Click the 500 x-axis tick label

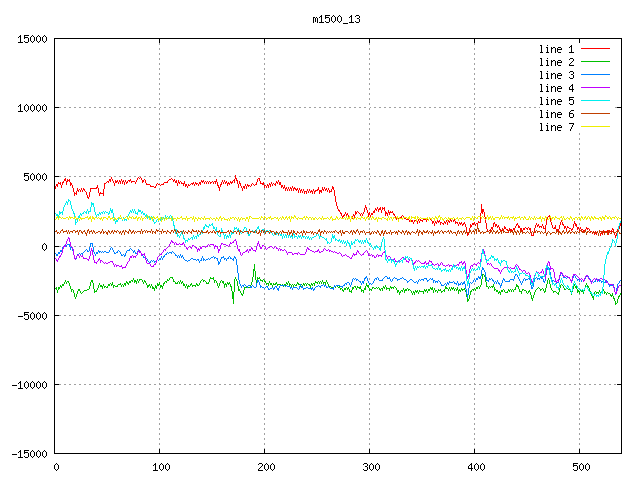(579, 467)
